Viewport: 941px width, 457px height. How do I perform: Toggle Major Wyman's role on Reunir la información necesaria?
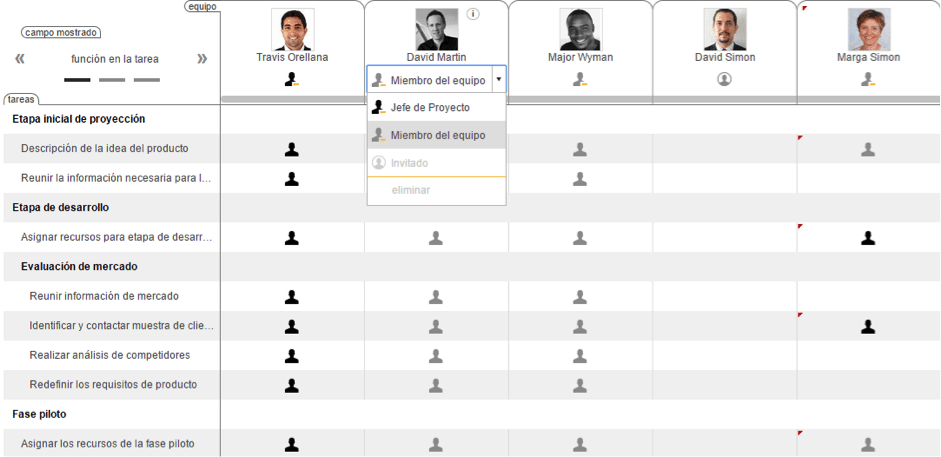[x=580, y=179]
